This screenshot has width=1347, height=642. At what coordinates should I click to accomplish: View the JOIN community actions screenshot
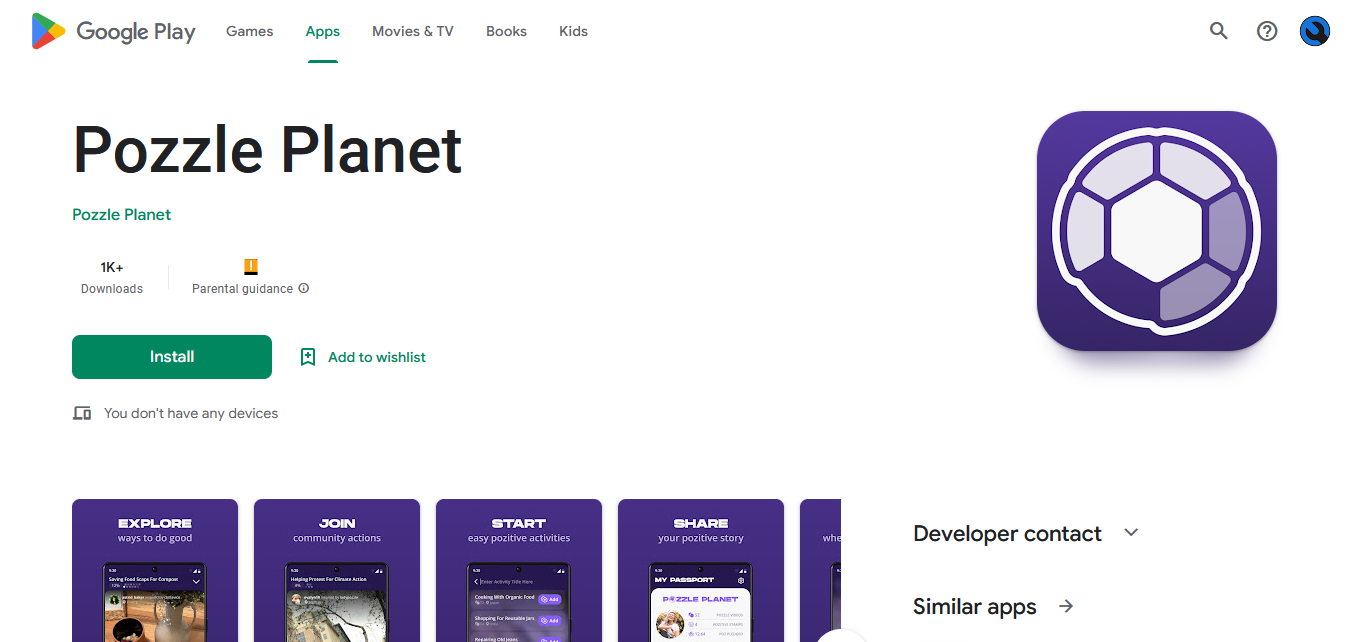[337, 570]
